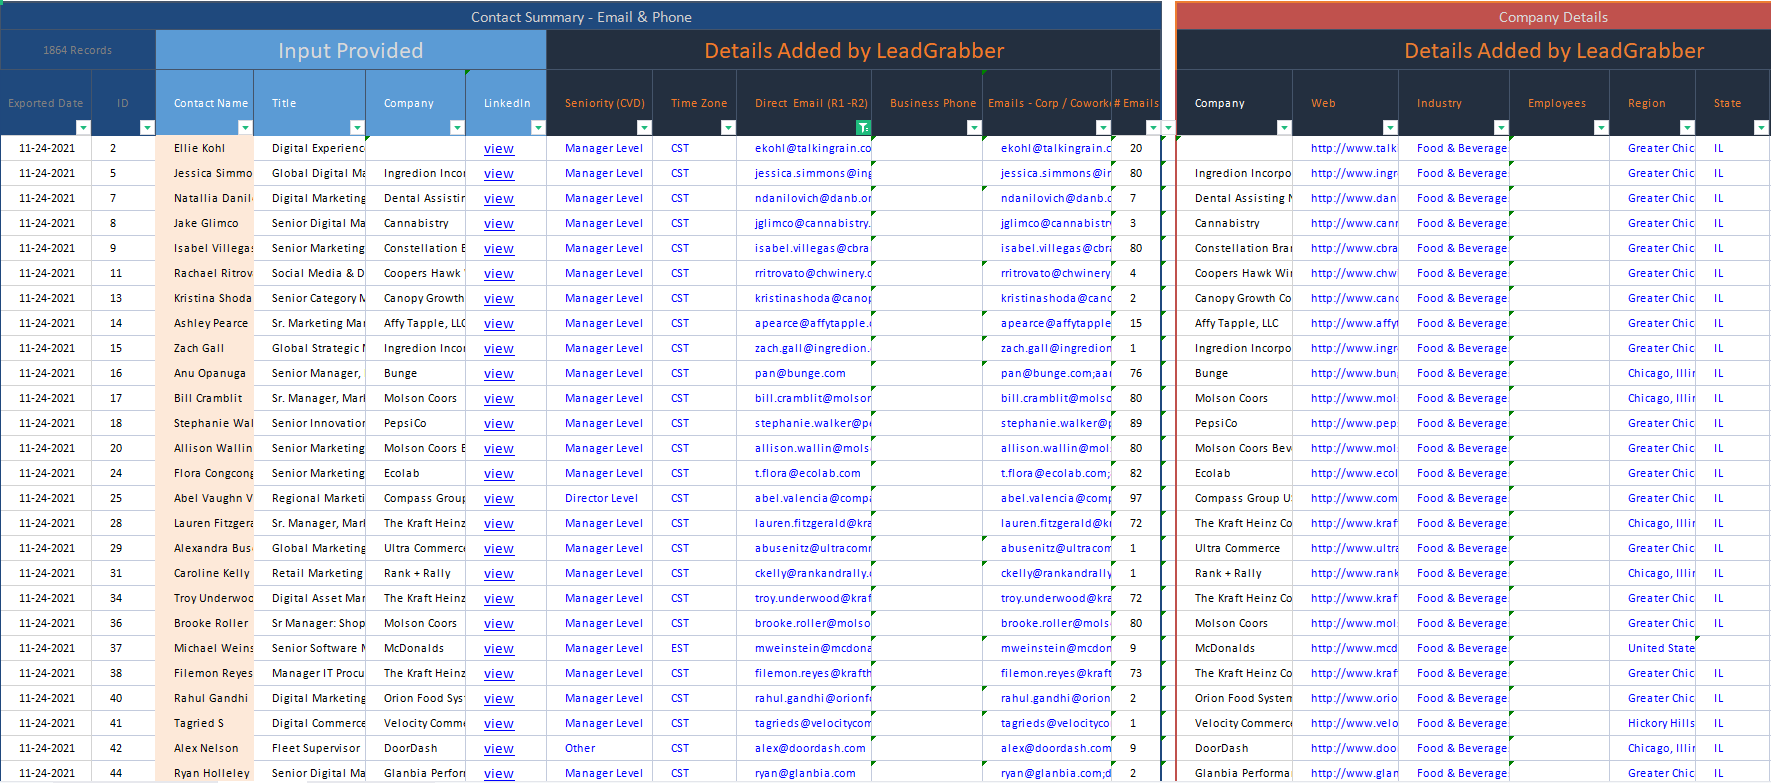
Task: Open the Title column filter dropdown
Action: point(357,128)
